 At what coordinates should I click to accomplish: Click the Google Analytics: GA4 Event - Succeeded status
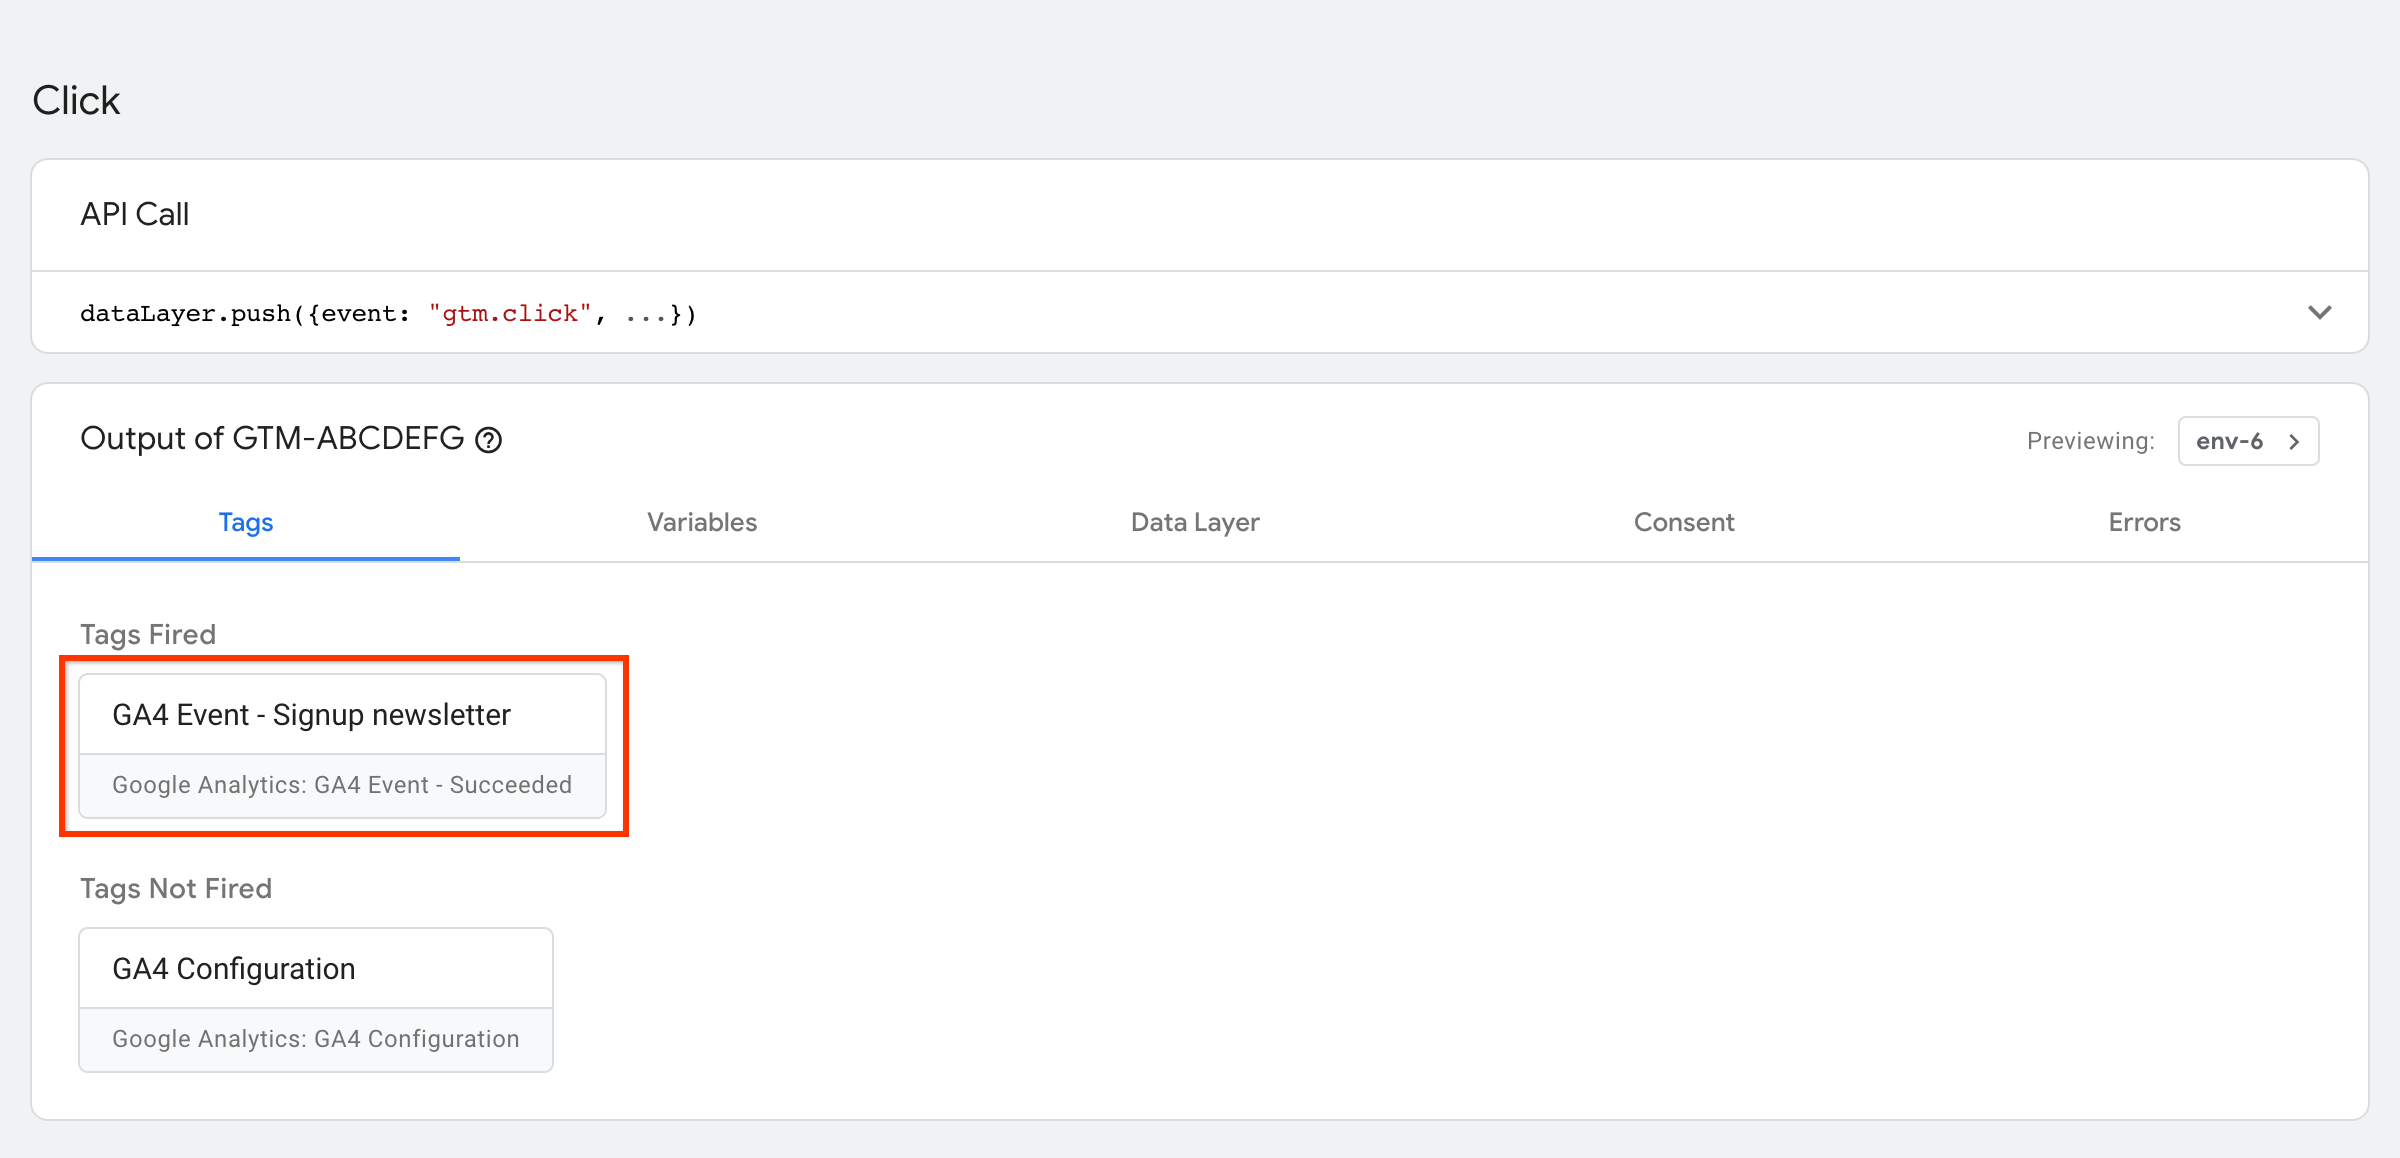tap(342, 785)
